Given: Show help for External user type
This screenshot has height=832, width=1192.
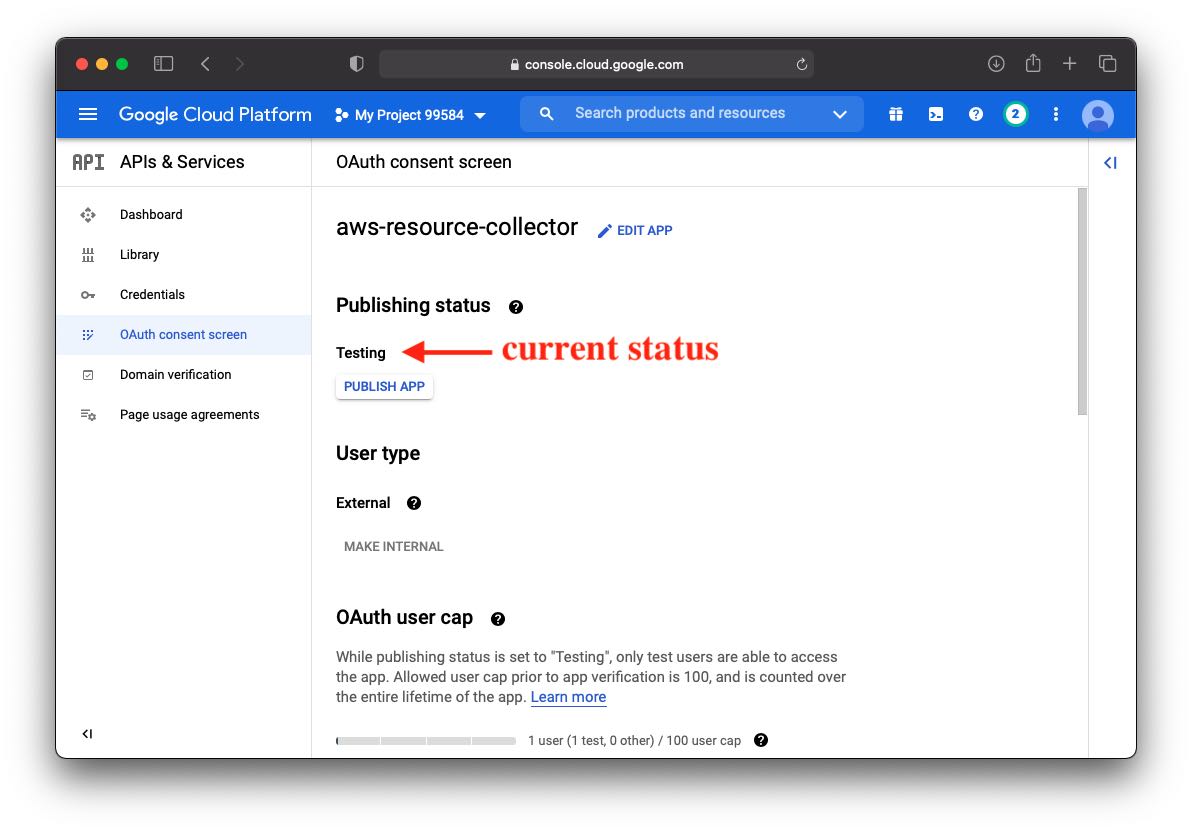Looking at the screenshot, I should point(414,503).
